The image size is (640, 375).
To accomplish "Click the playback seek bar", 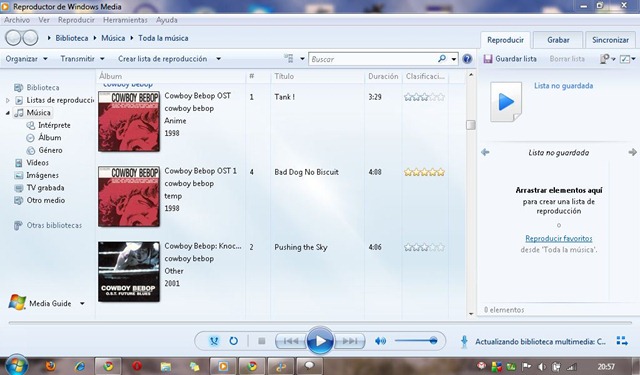I will [x=320, y=323].
